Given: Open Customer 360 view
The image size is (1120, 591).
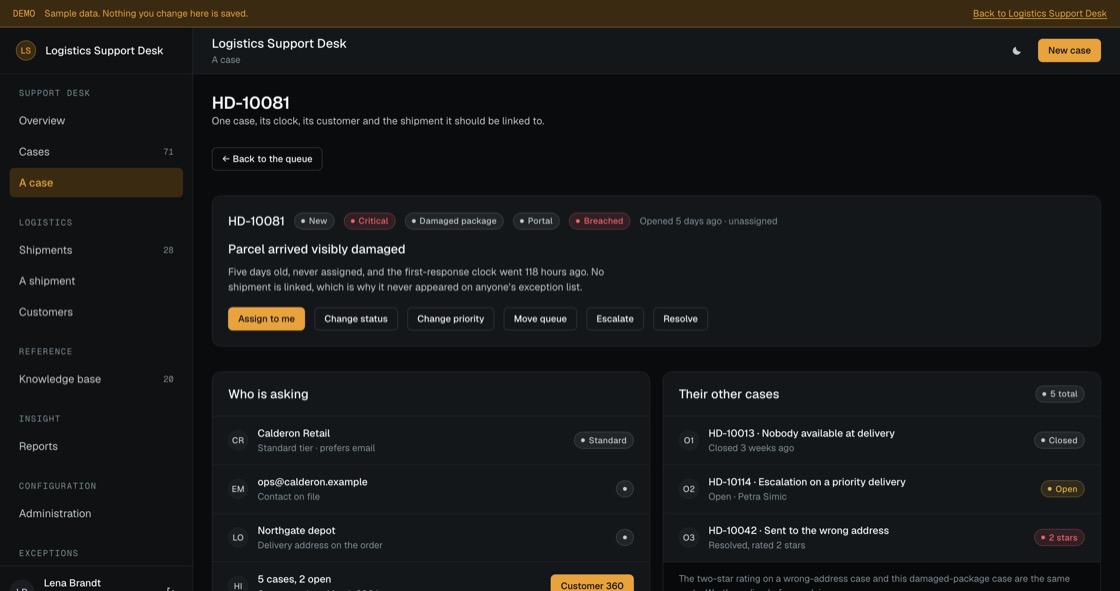Looking at the screenshot, I should (591, 583).
